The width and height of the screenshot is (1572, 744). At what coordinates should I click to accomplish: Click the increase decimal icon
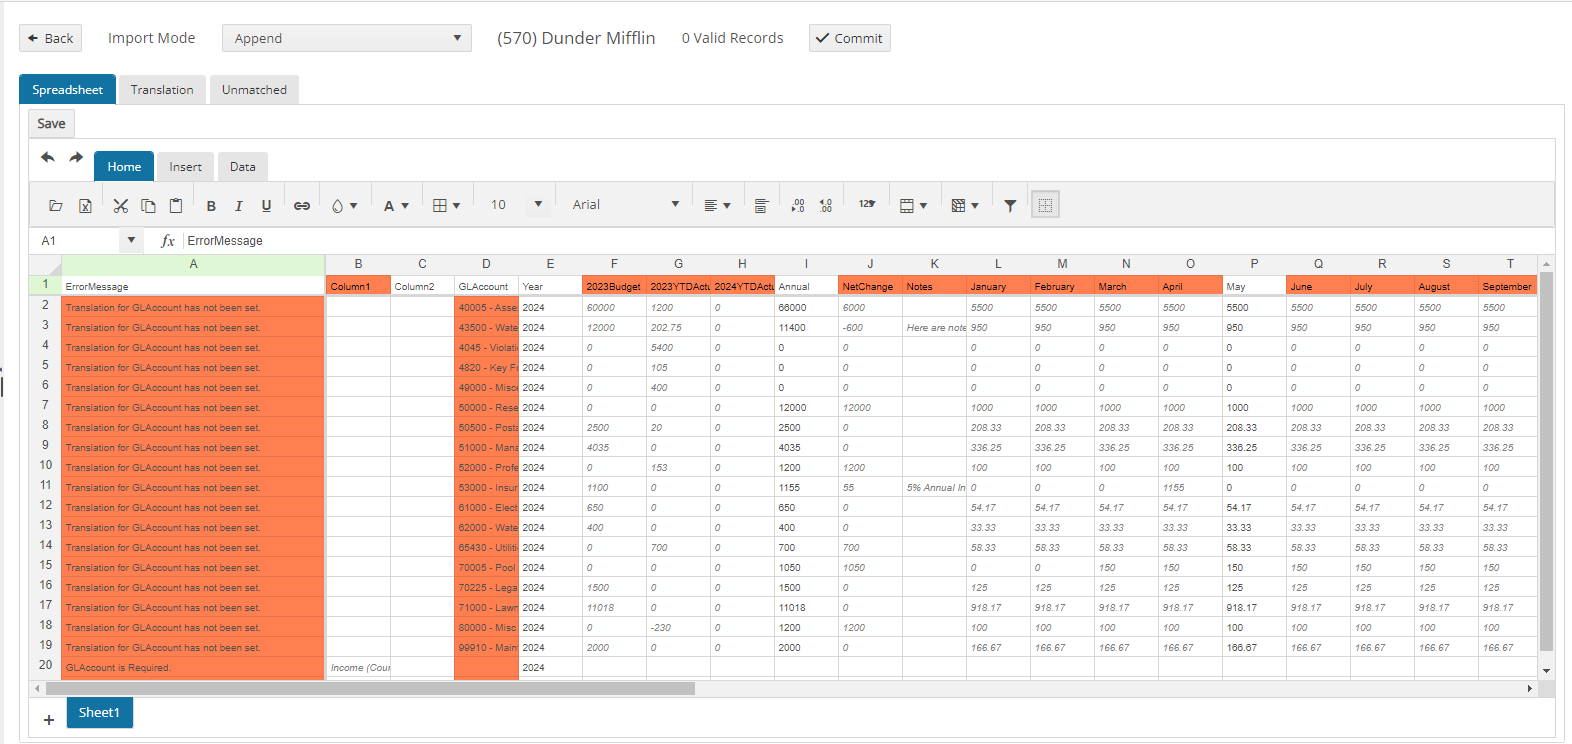pyautogui.click(x=825, y=205)
